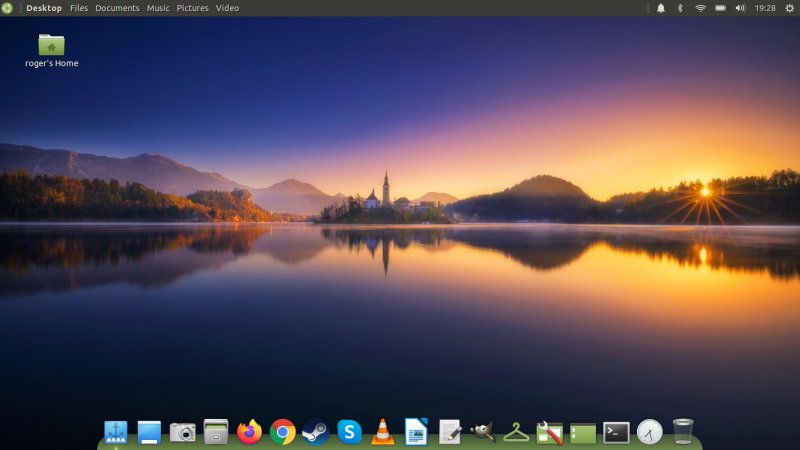
Task: Expand the Wi-Fi network menu
Action: tap(701, 8)
